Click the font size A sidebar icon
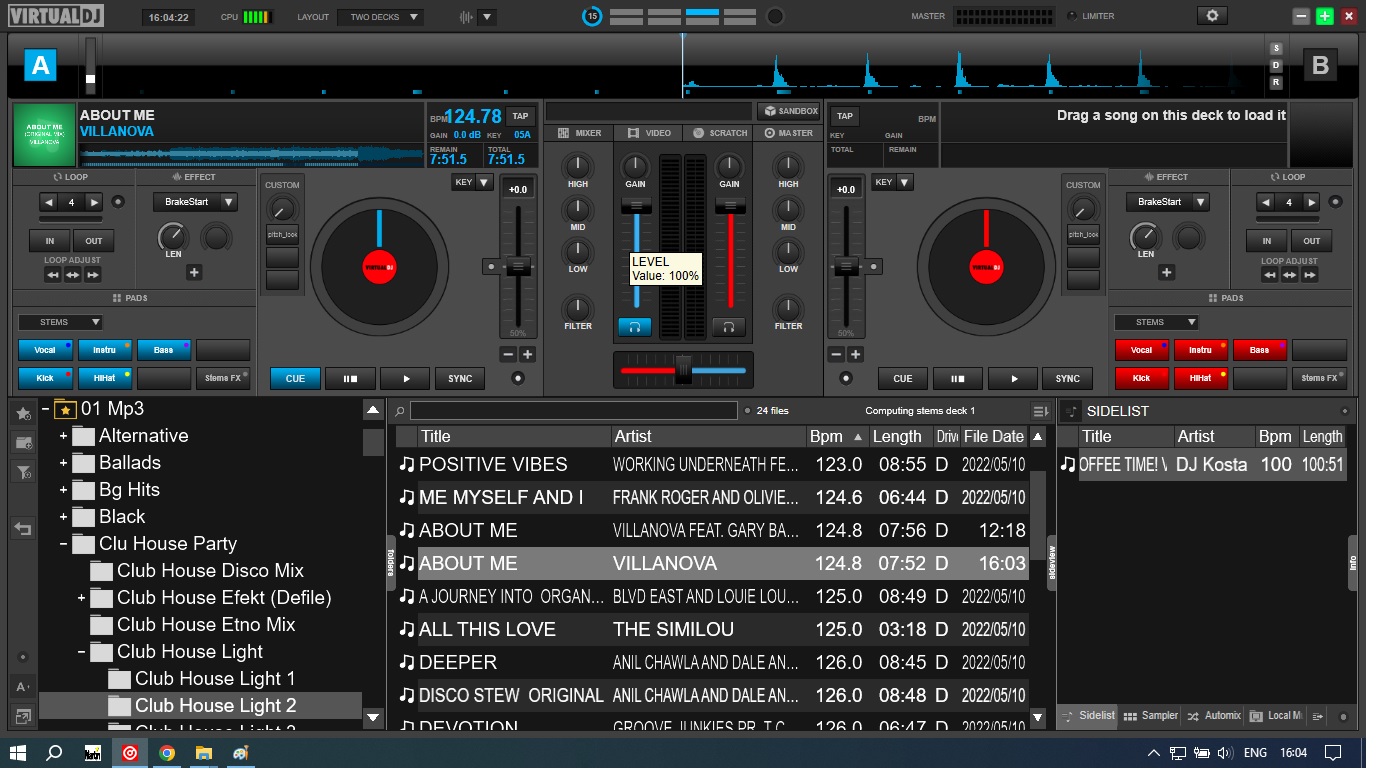 [23, 687]
